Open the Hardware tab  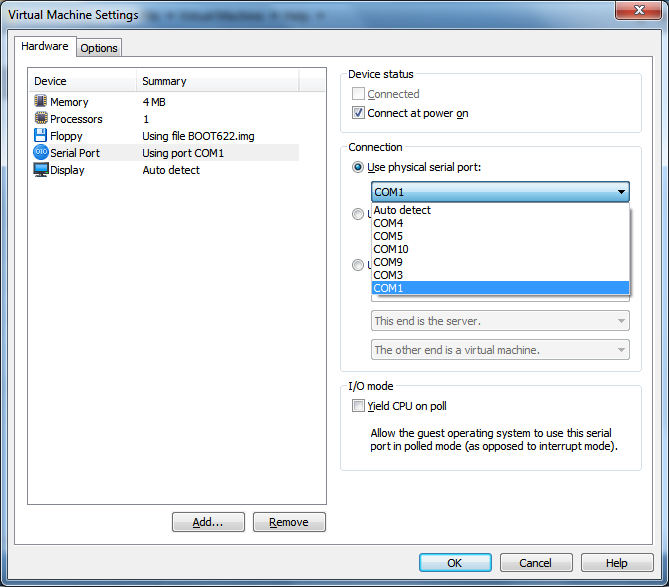[x=45, y=46]
